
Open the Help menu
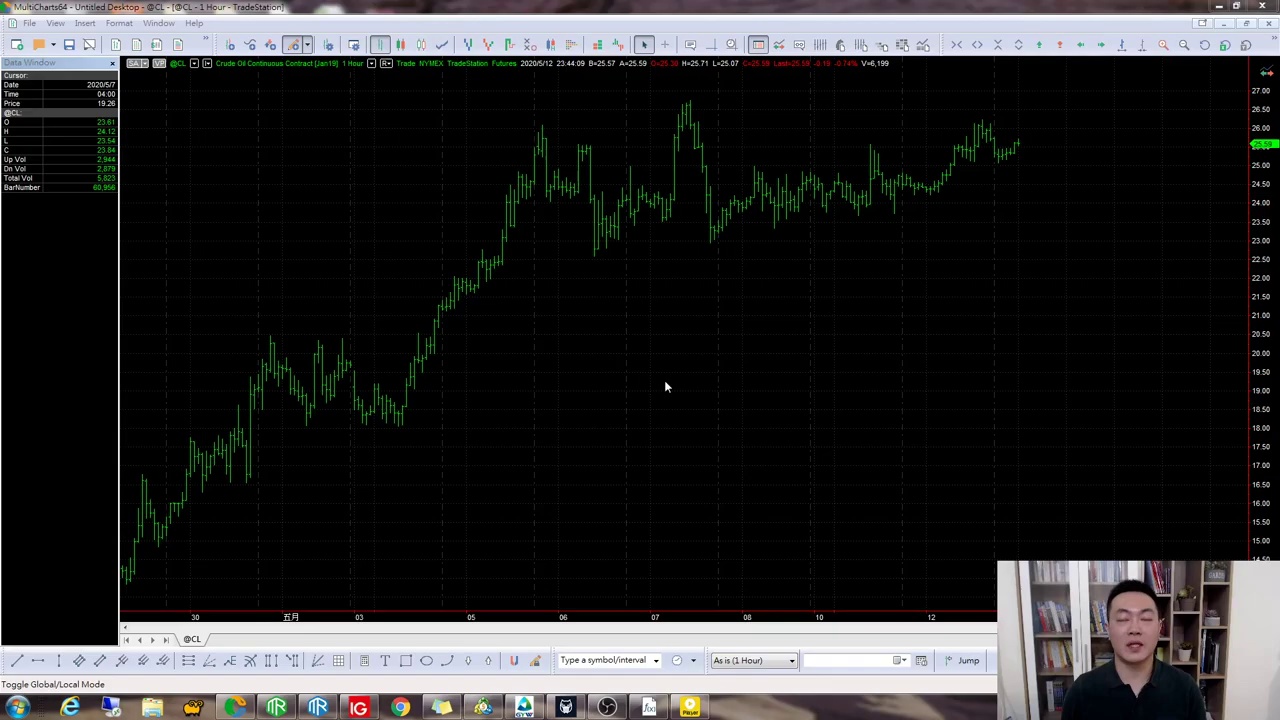[194, 23]
